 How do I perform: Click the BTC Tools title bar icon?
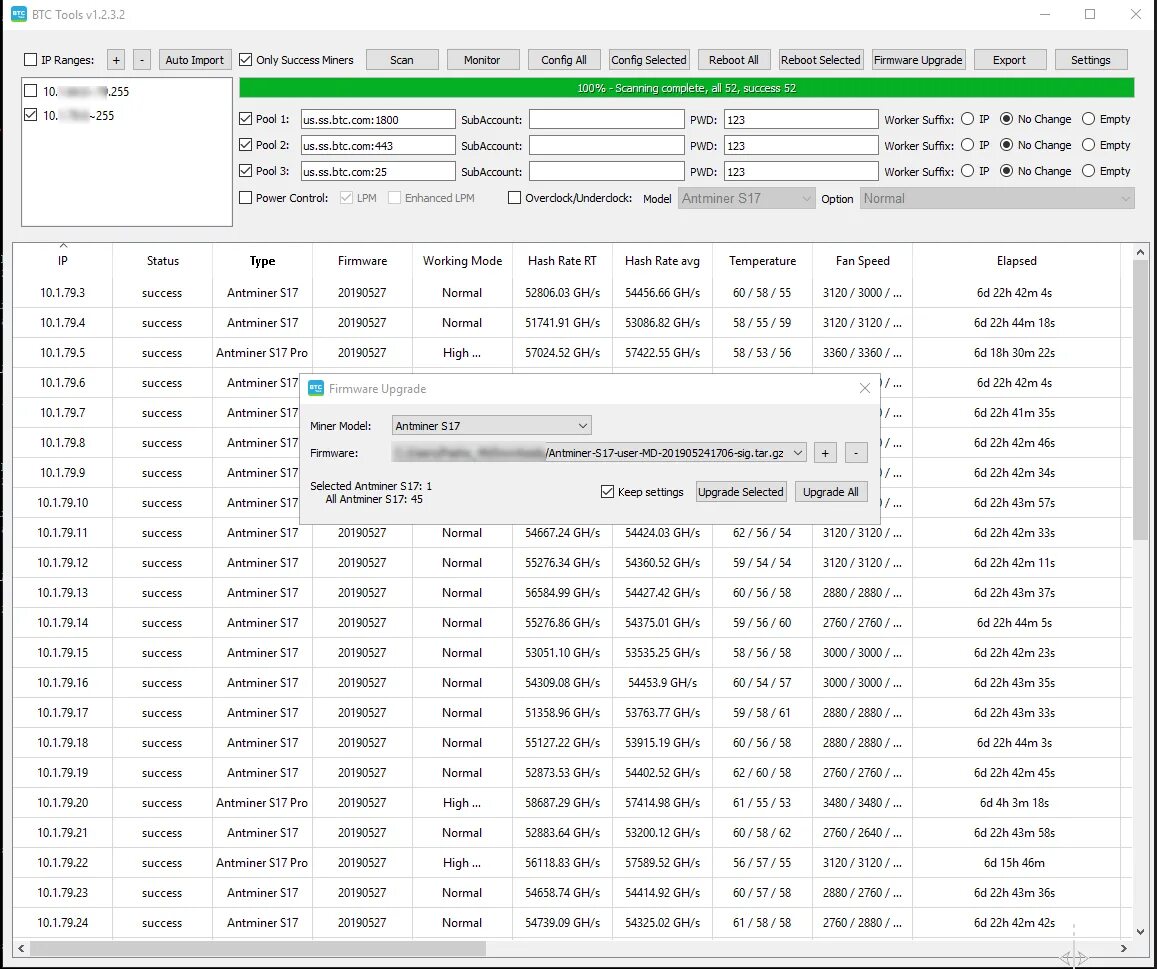pyautogui.click(x=18, y=14)
